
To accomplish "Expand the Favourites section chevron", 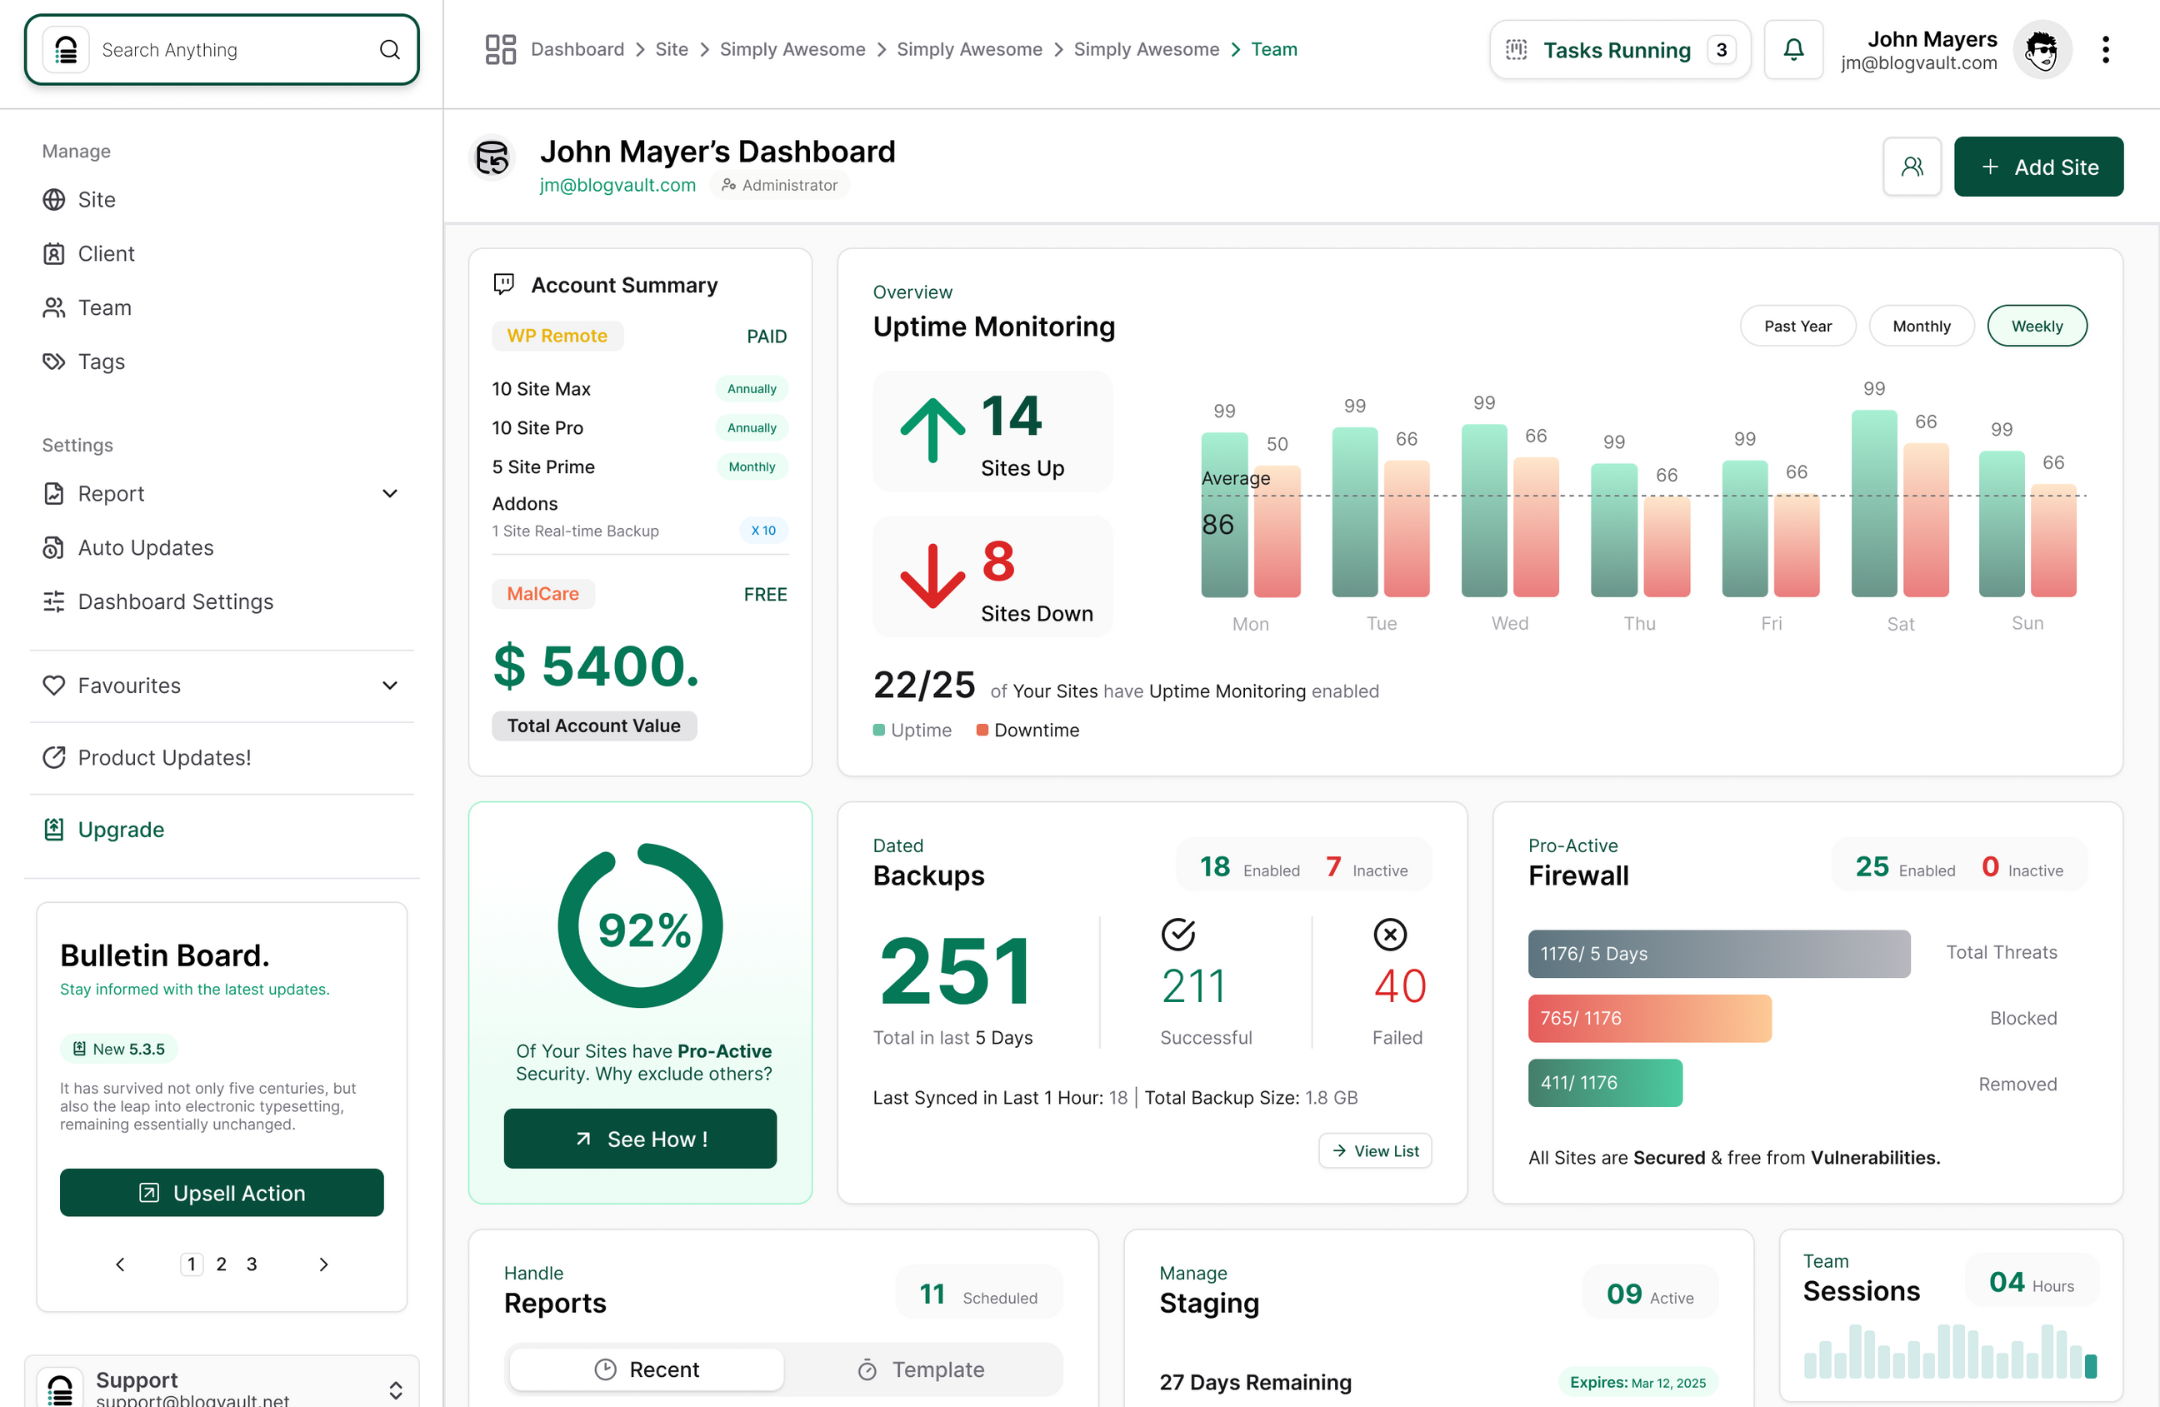I will point(390,686).
